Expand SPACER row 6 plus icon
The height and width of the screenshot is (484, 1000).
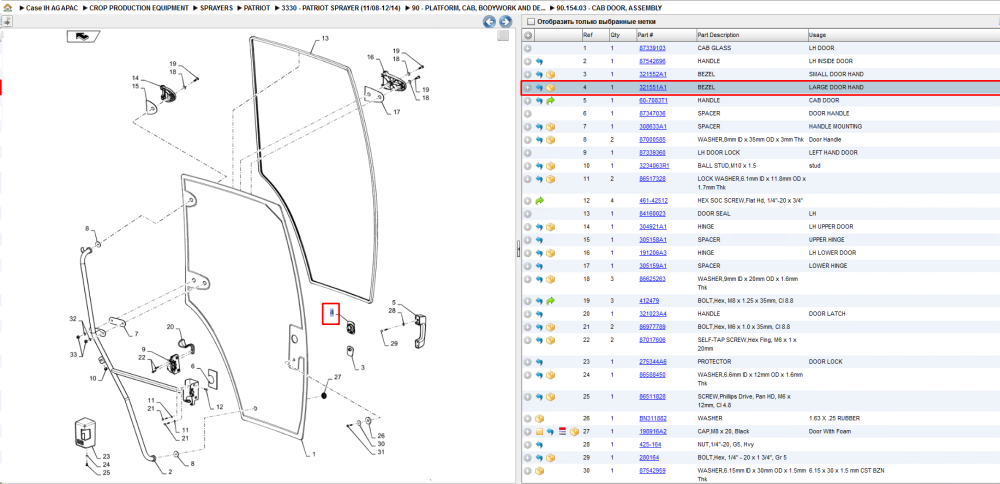(527, 114)
